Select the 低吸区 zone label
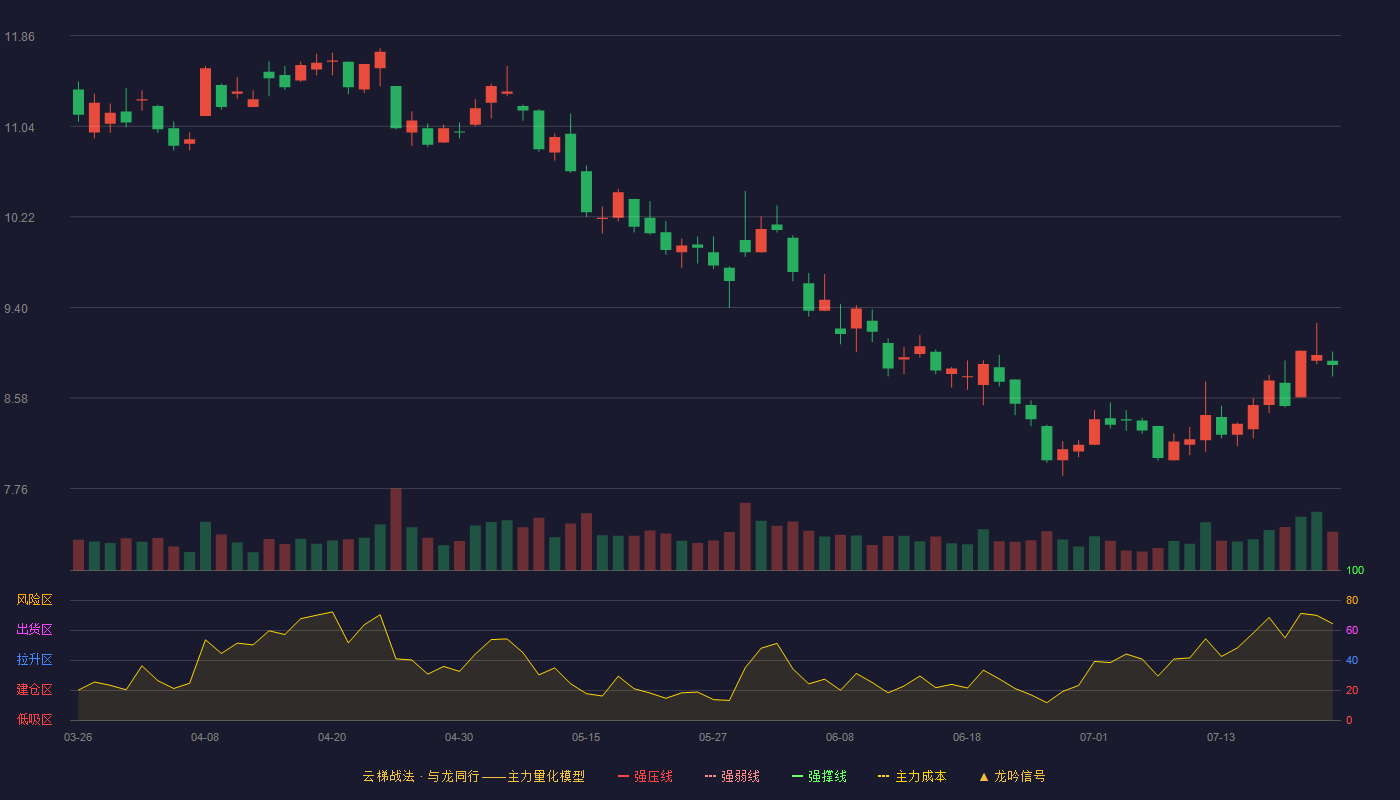 [34, 719]
